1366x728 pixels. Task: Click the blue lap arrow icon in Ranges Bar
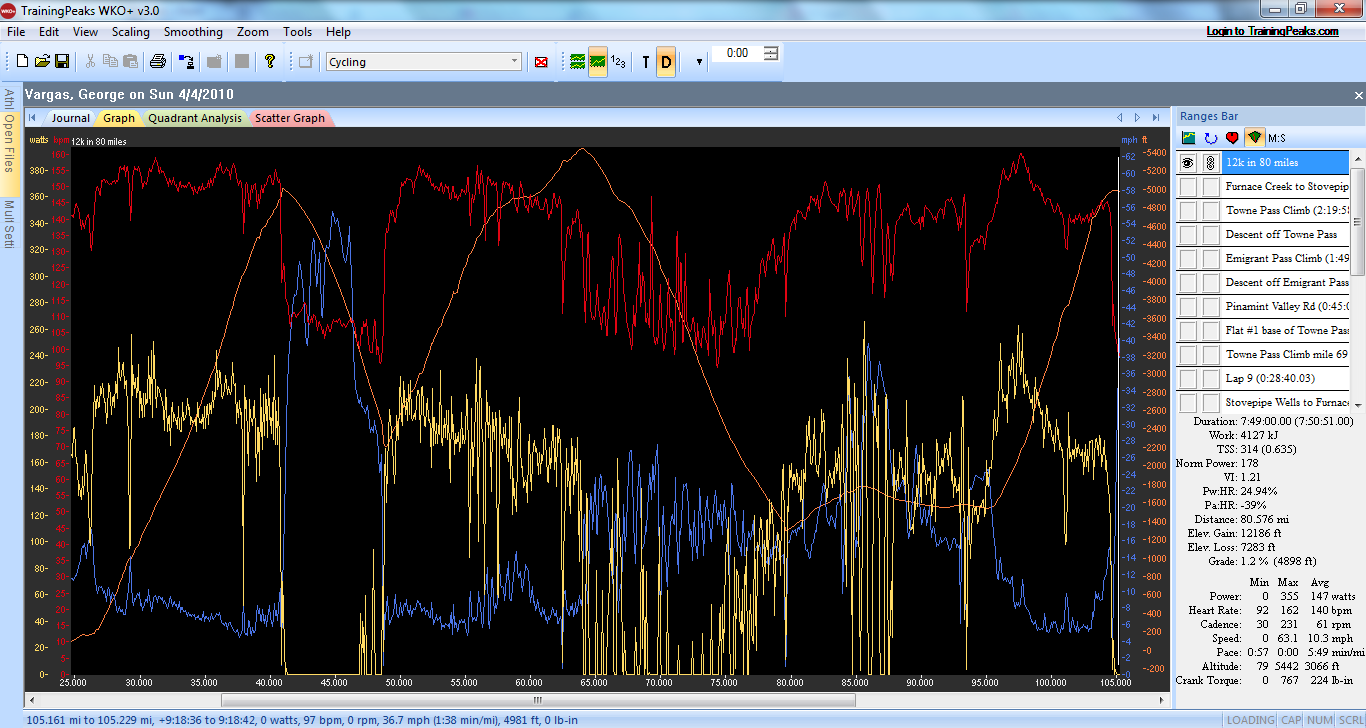pos(1211,138)
